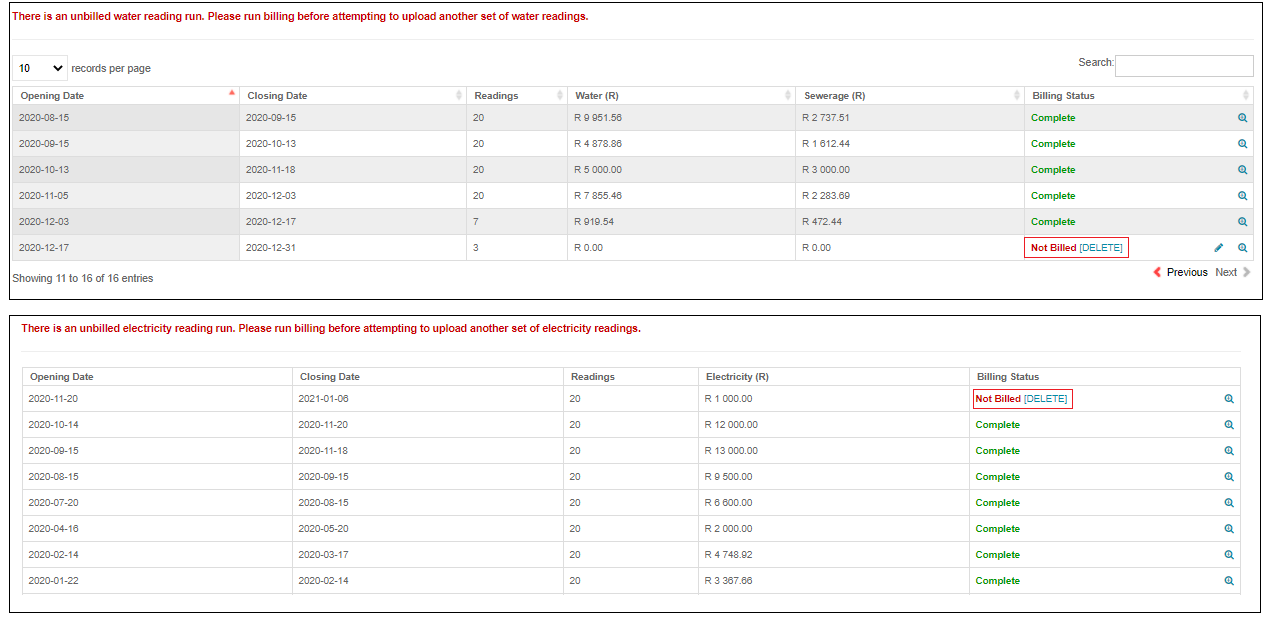View electricity run opening 2020-02-14
1278x623 pixels.
(x=1229, y=555)
